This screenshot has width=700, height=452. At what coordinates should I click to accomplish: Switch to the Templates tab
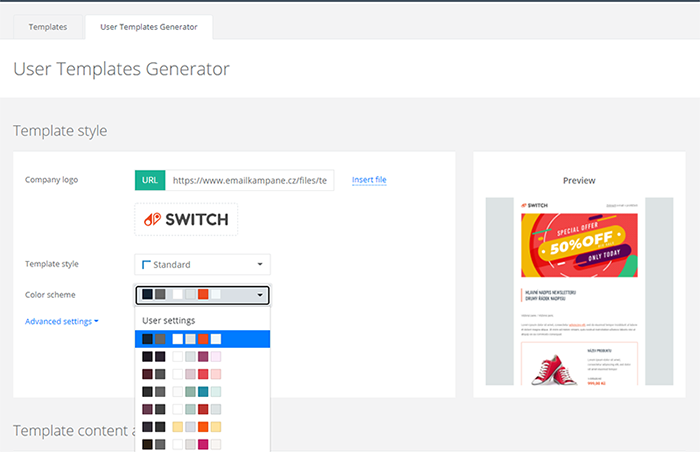(x=48, y=27)
